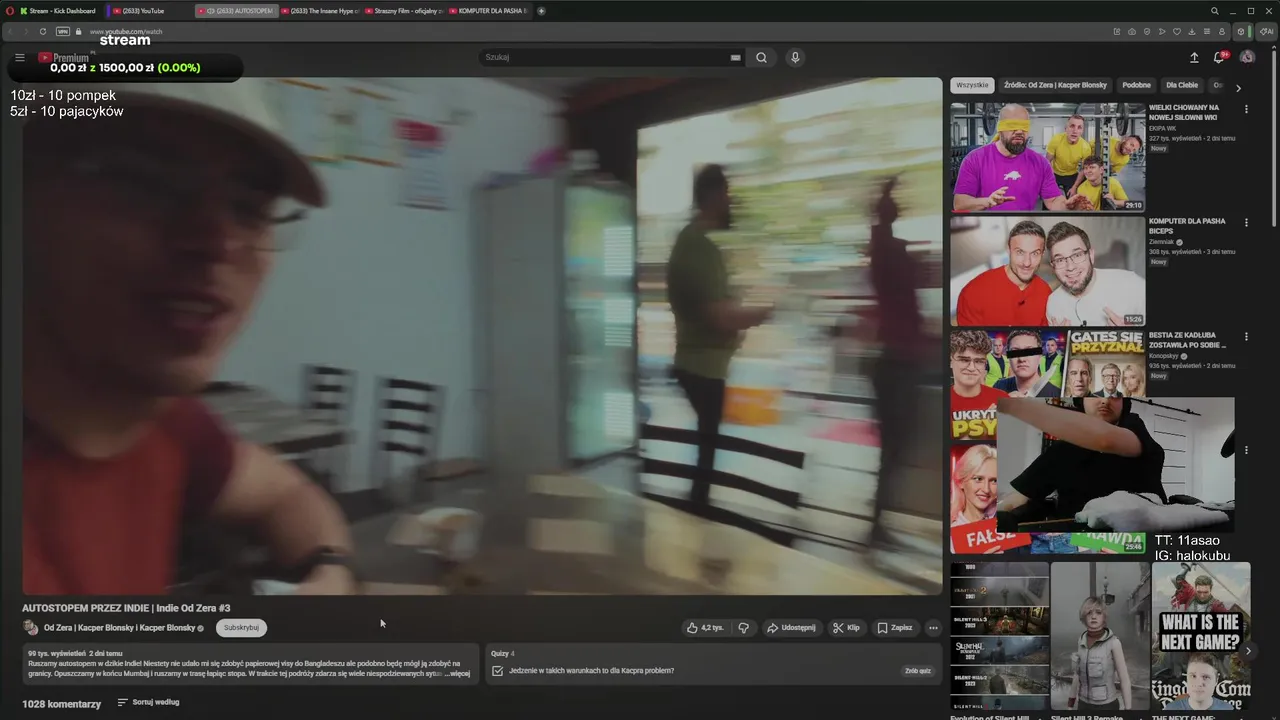Switch to the Straszny Film tab
Viewport: 1280px width, 720px height.
click(x=404, y=11)
